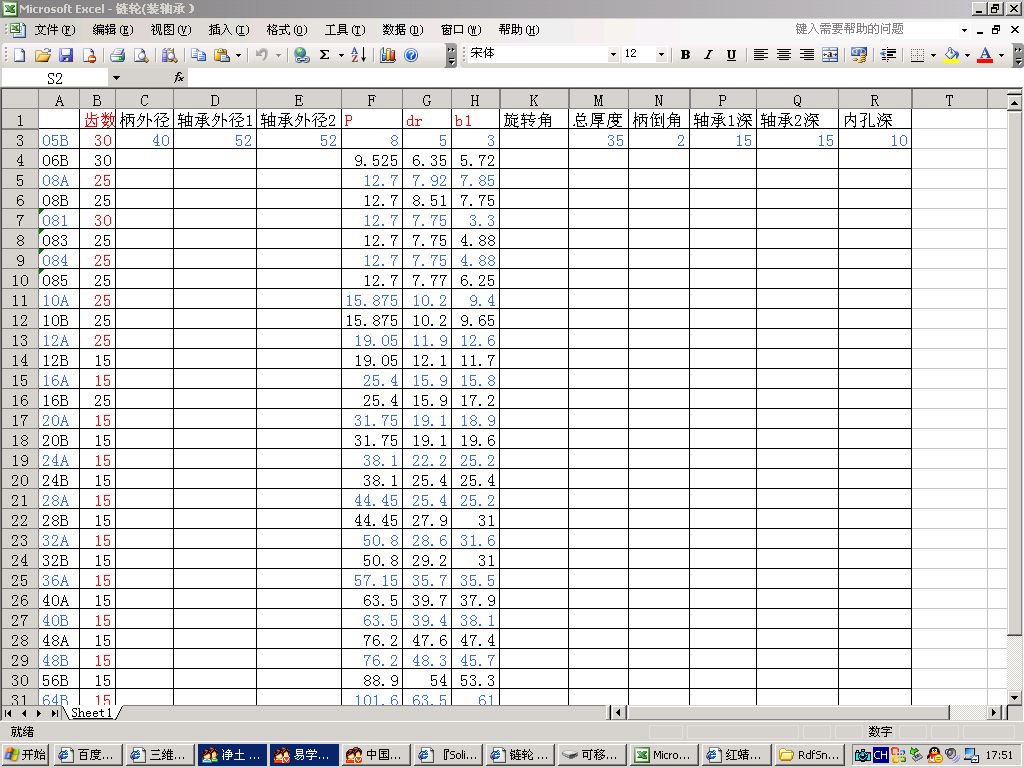The height and width of the screenshot is (768, 1024).
Task: Expand the Borders style dropdown arrow
Action: [933, 55]
